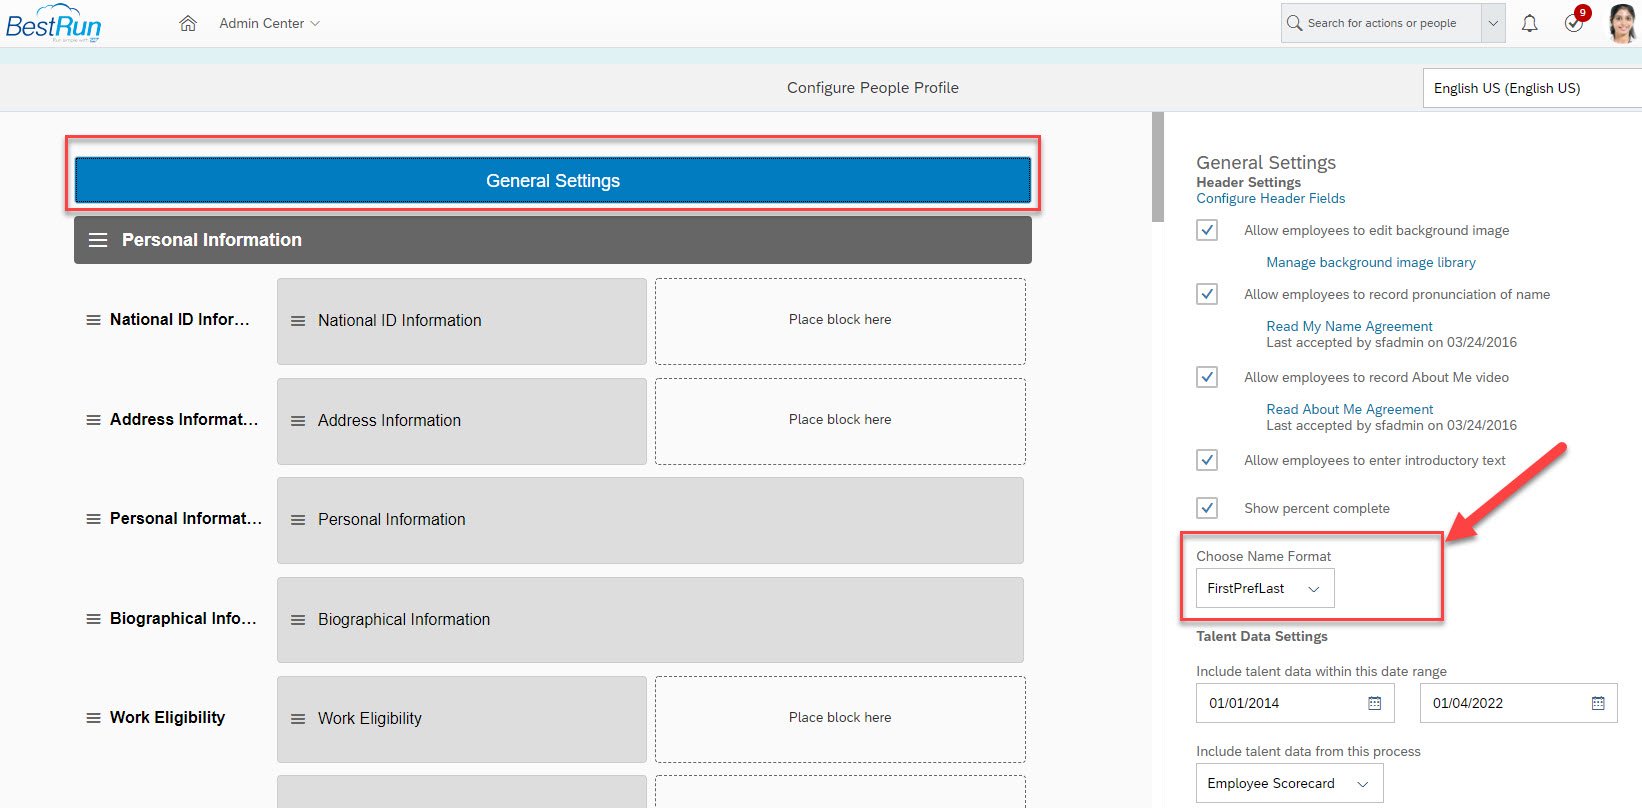
Task: Open the search scope dropdown arrow
Action: point(1493,23)
